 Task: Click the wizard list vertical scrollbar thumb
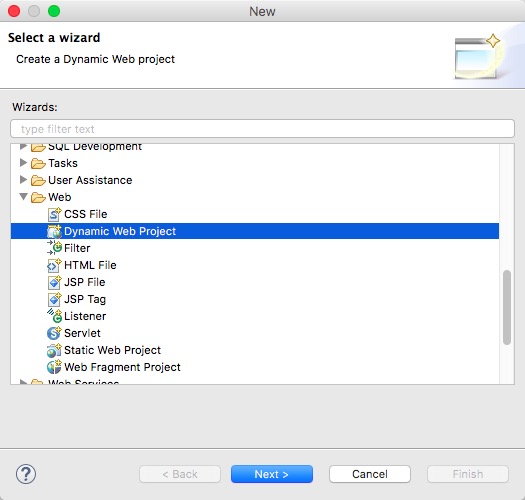tap(507, 307)
